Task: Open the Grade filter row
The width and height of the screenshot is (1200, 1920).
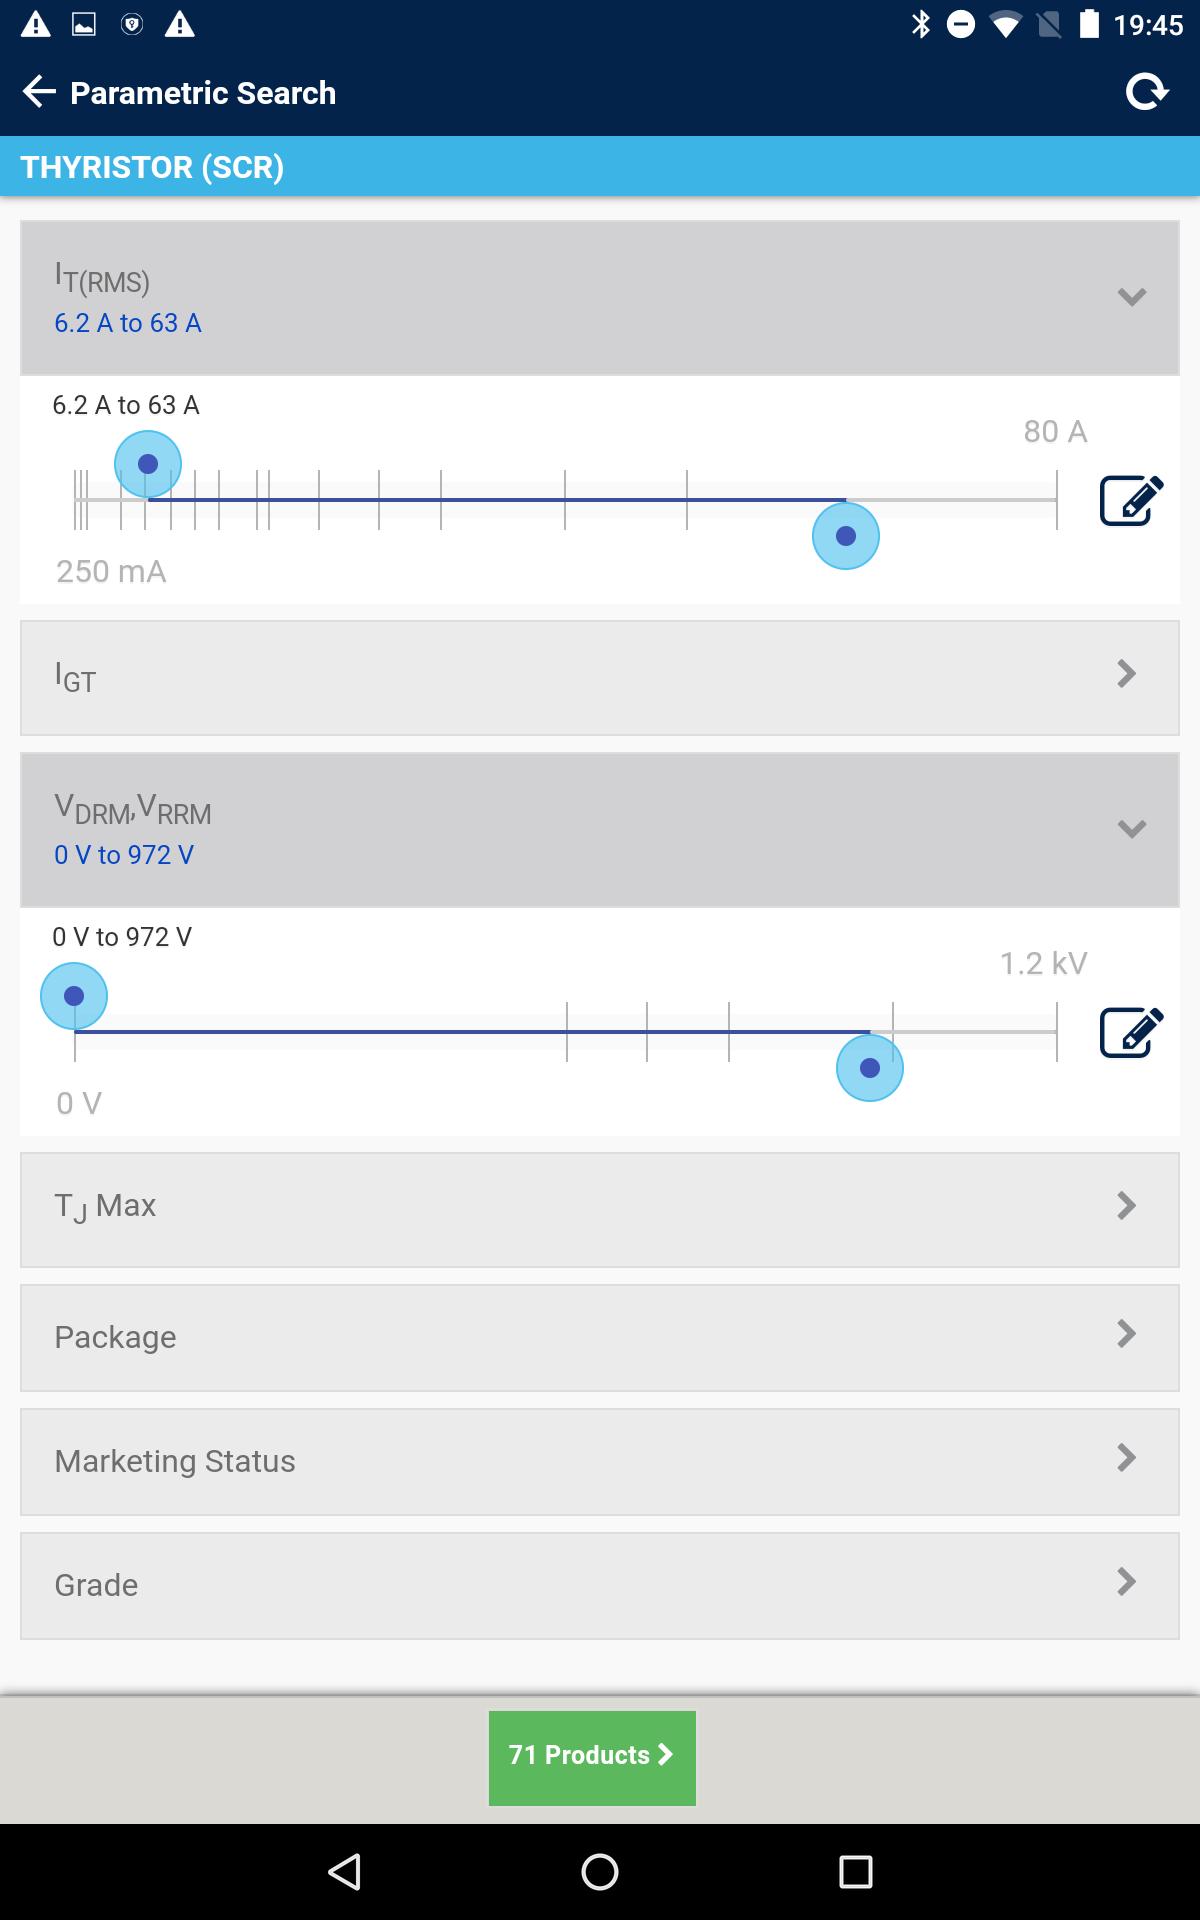Action: click(600, 1586)
